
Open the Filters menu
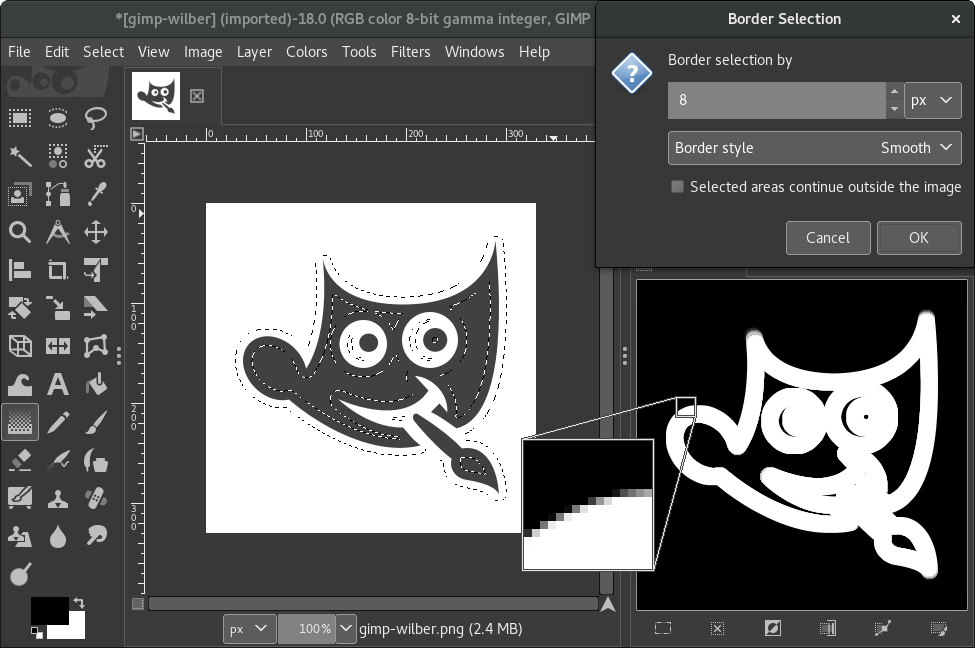click(x=410, y=52)
